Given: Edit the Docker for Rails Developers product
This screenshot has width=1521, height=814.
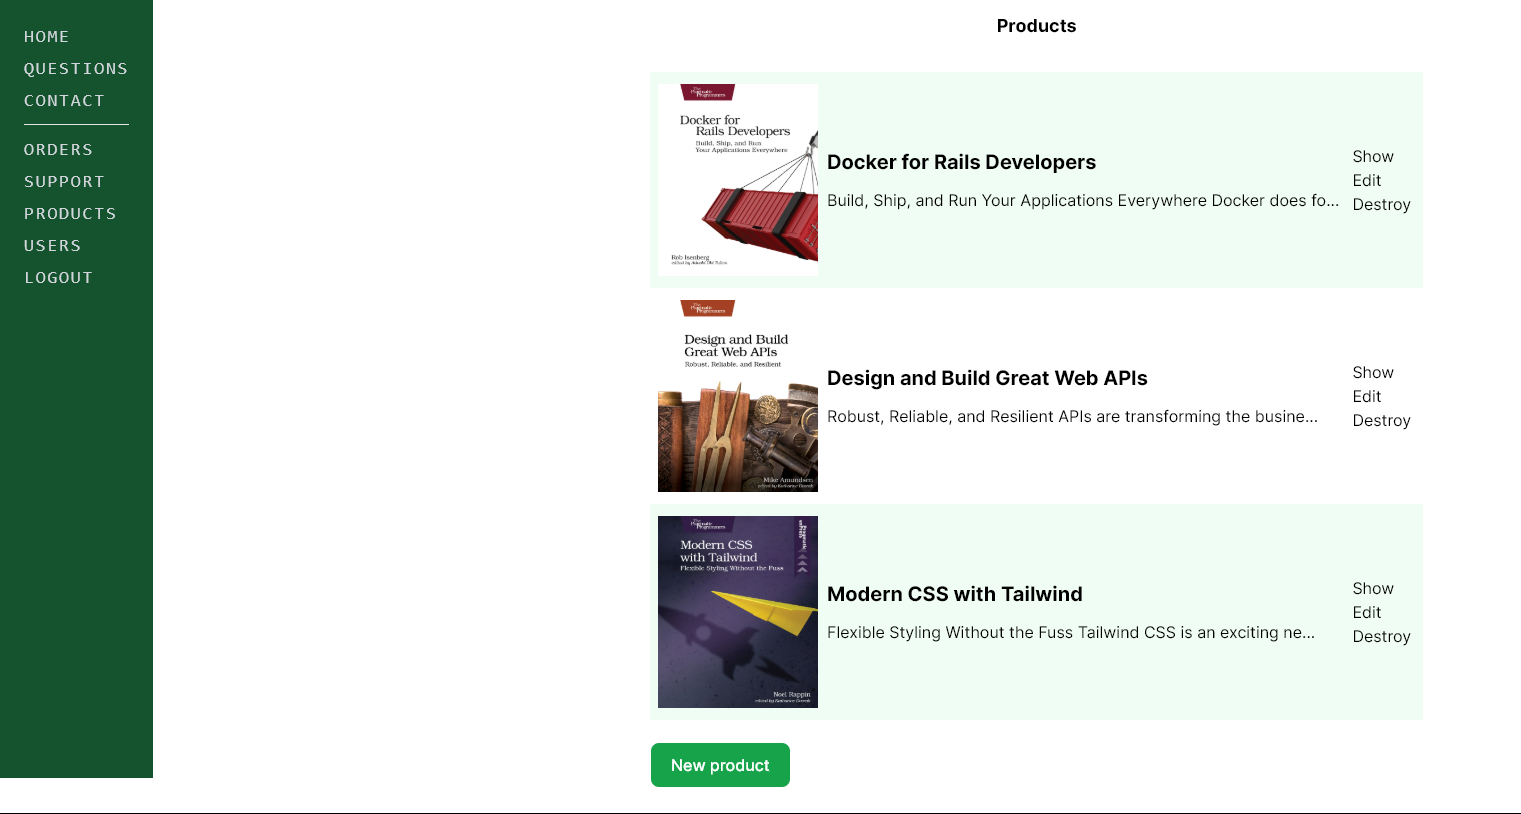Looking at the screenshot, I should tap(1366, 181).
